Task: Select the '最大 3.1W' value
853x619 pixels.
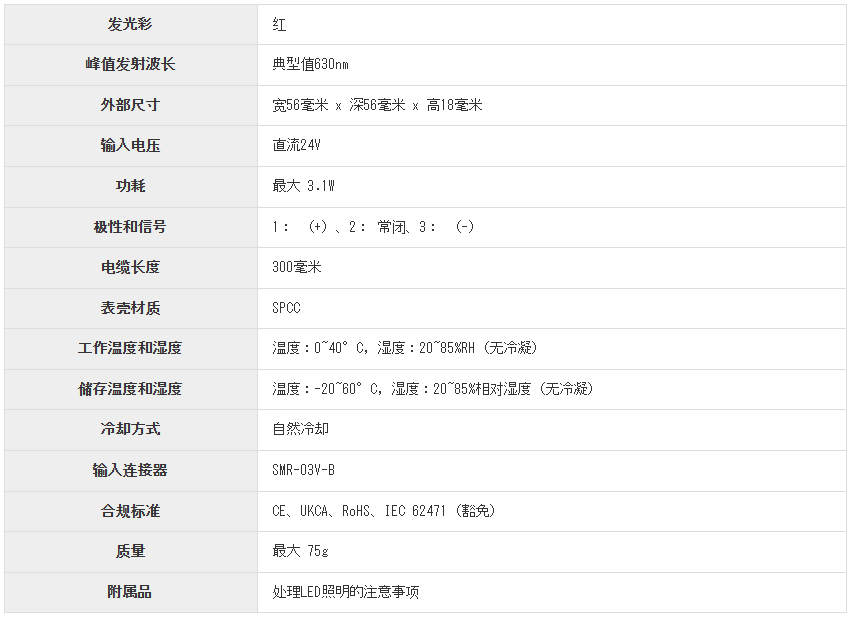Action: tap(304, 186)
